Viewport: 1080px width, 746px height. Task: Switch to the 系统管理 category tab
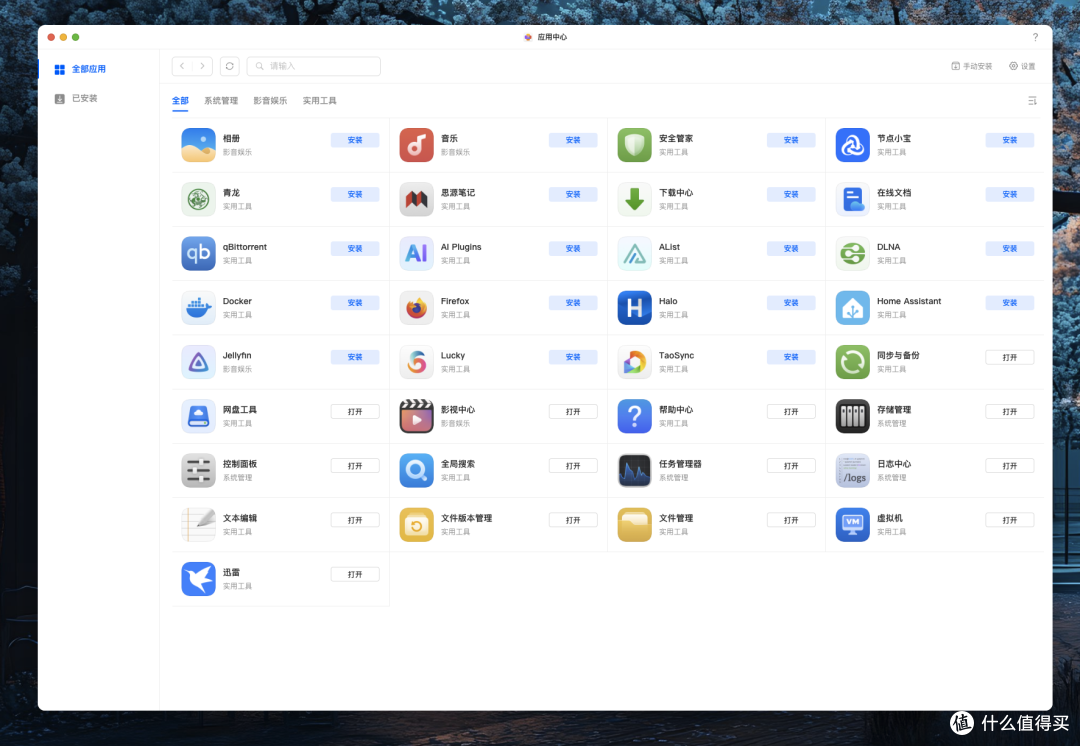point(221,101)
